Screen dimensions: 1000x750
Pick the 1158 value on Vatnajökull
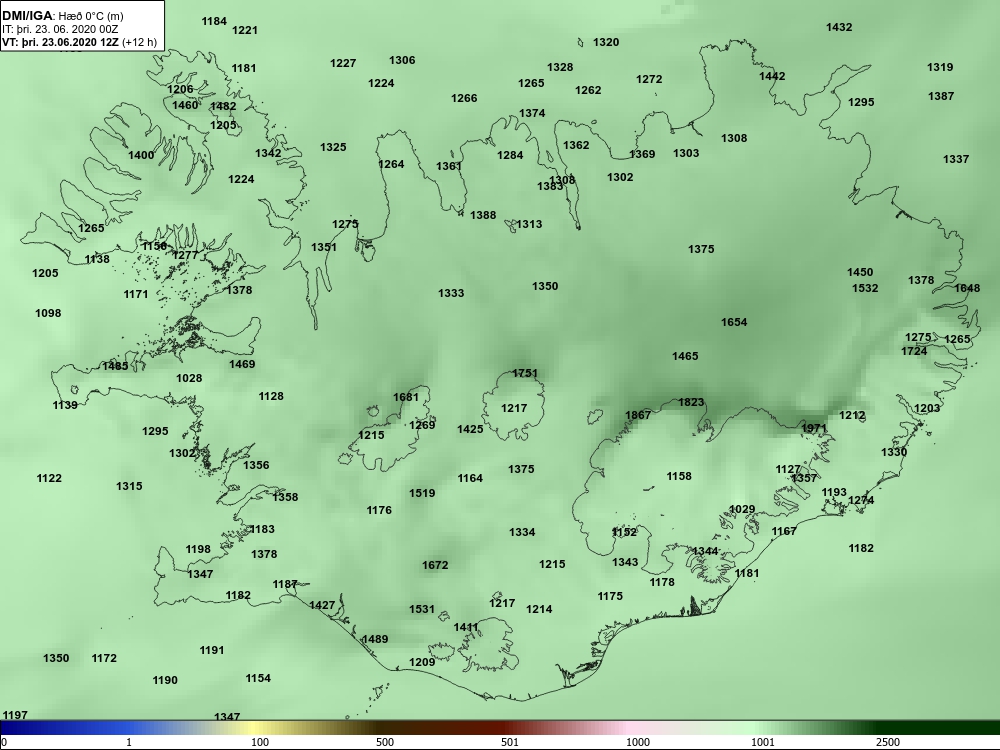tap(679, 476)
